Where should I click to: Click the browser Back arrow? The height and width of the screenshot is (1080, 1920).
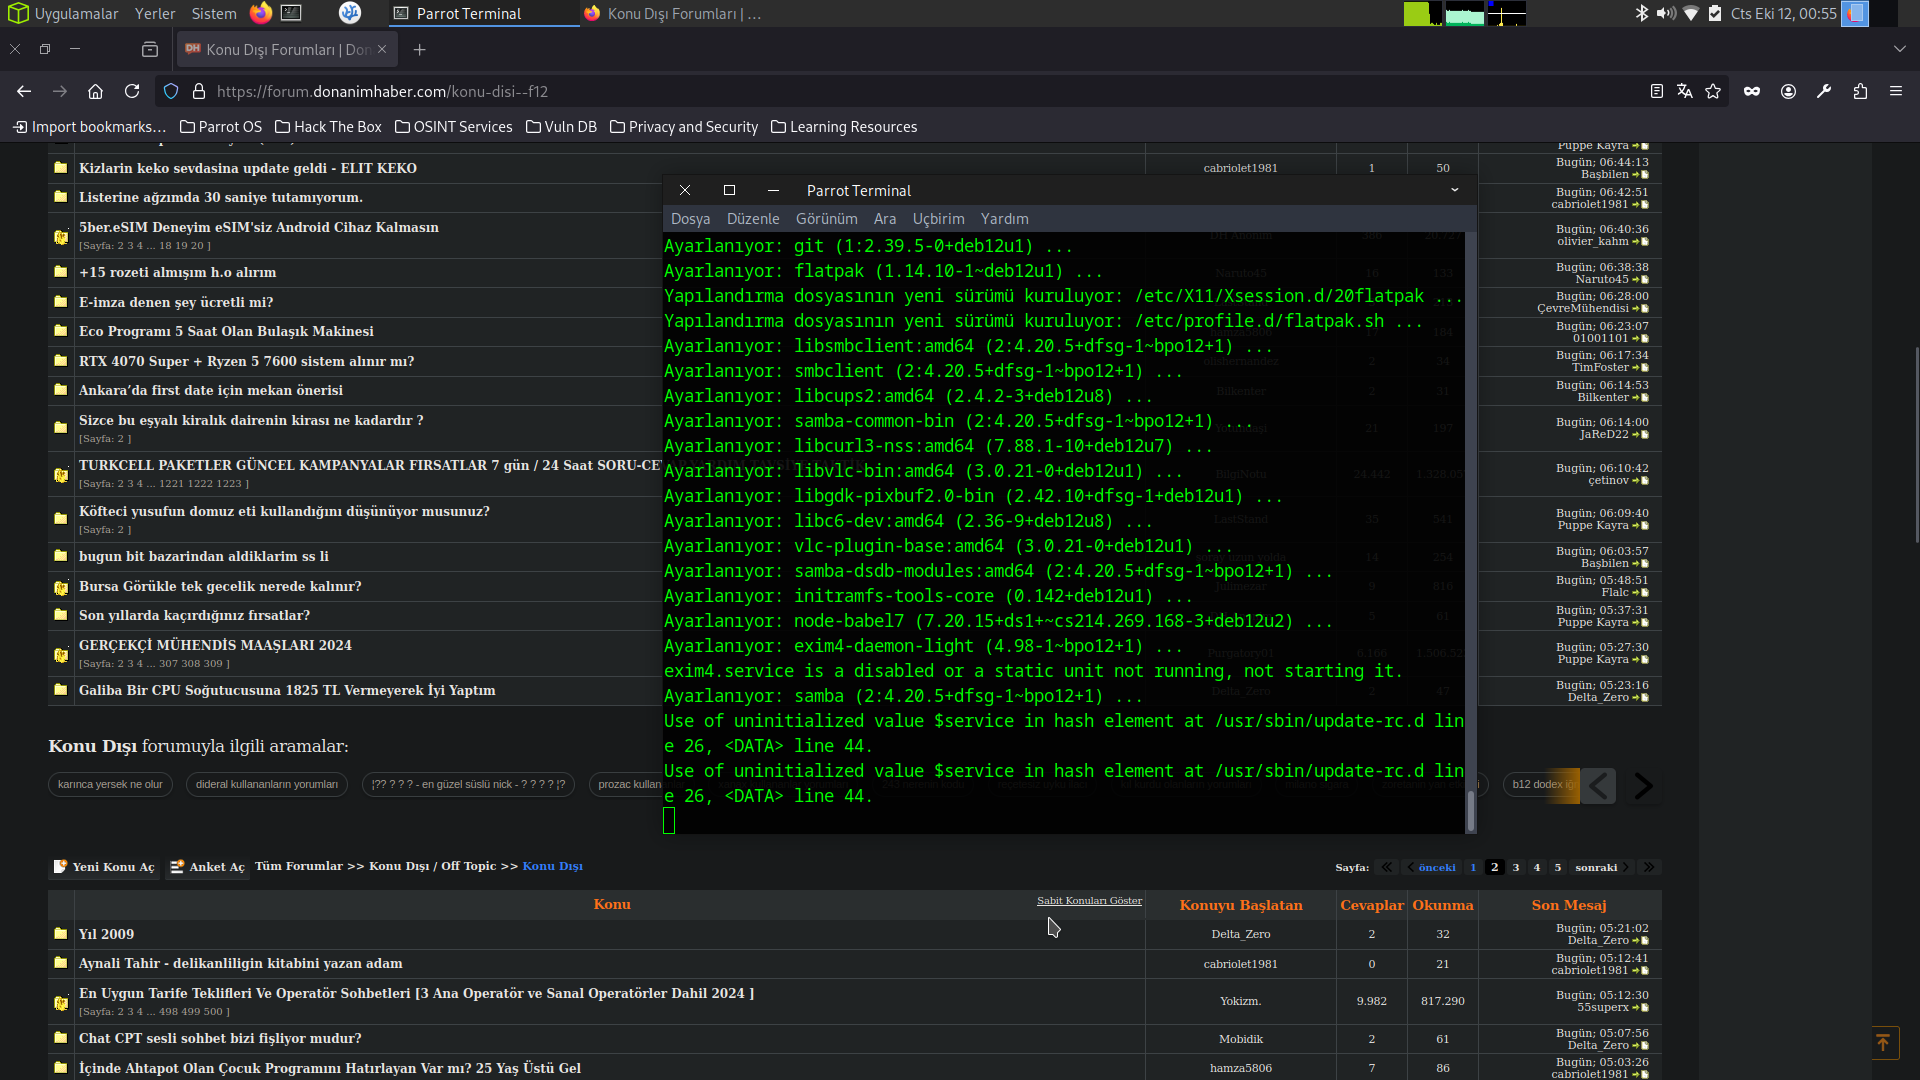pyautogui.click(x=24, y=91)
